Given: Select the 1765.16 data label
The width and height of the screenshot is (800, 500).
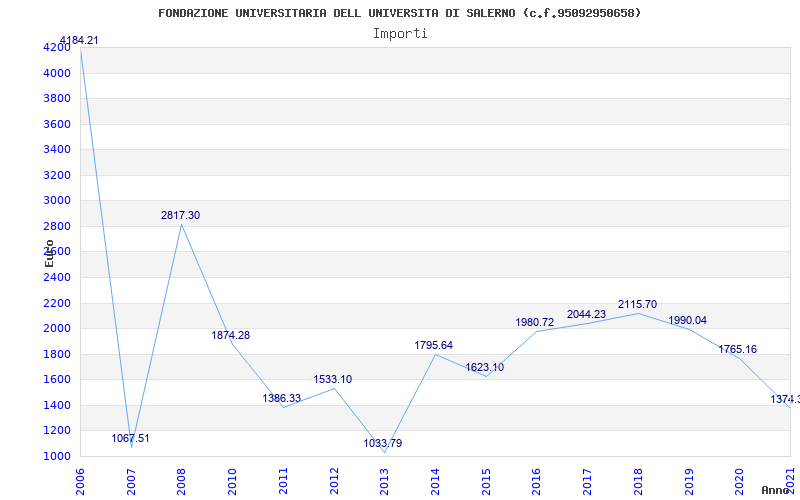Looking at the screenshot, I should point(738,349).
